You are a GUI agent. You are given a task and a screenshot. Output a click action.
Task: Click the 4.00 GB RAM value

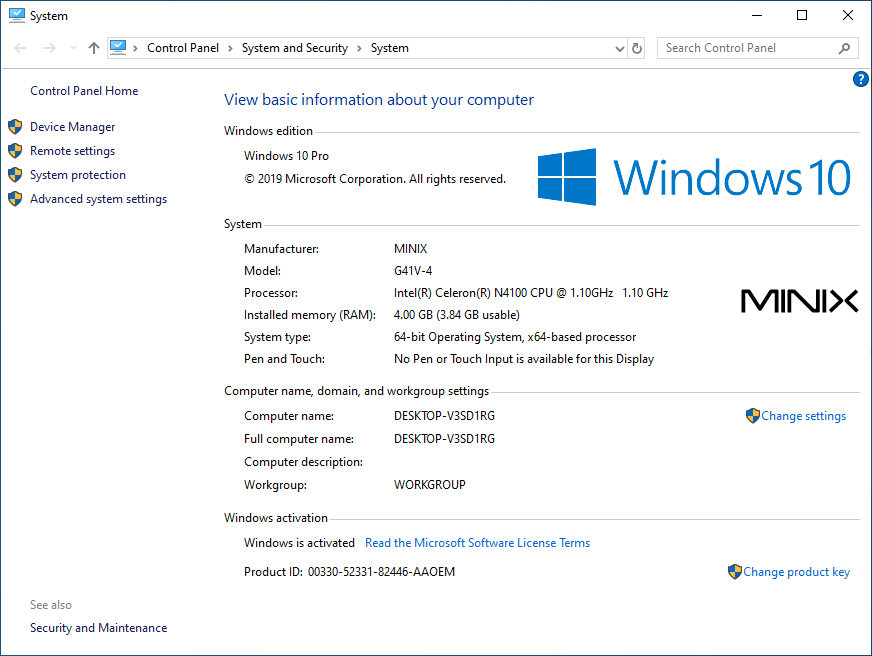457,315
